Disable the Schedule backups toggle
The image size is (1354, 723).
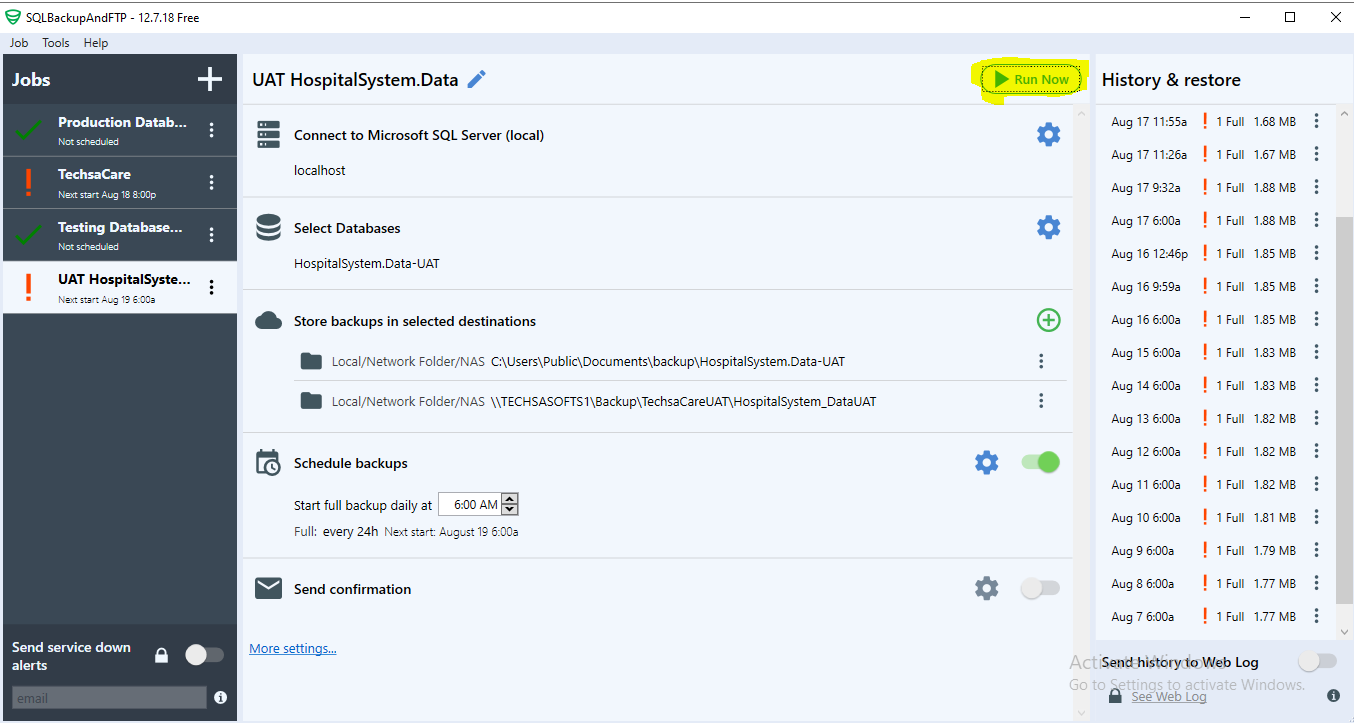point(1040,462)
